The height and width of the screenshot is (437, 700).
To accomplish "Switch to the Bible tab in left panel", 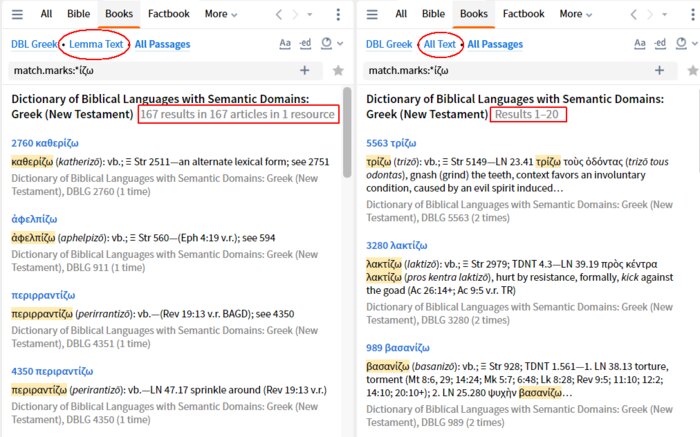I will [x=79, y=14].
